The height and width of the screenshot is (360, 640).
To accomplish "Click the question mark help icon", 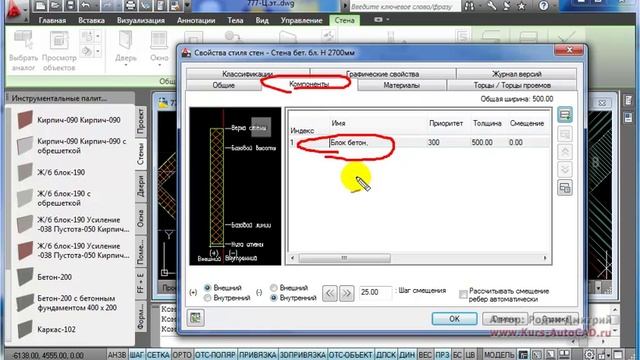I will [543, 6].
